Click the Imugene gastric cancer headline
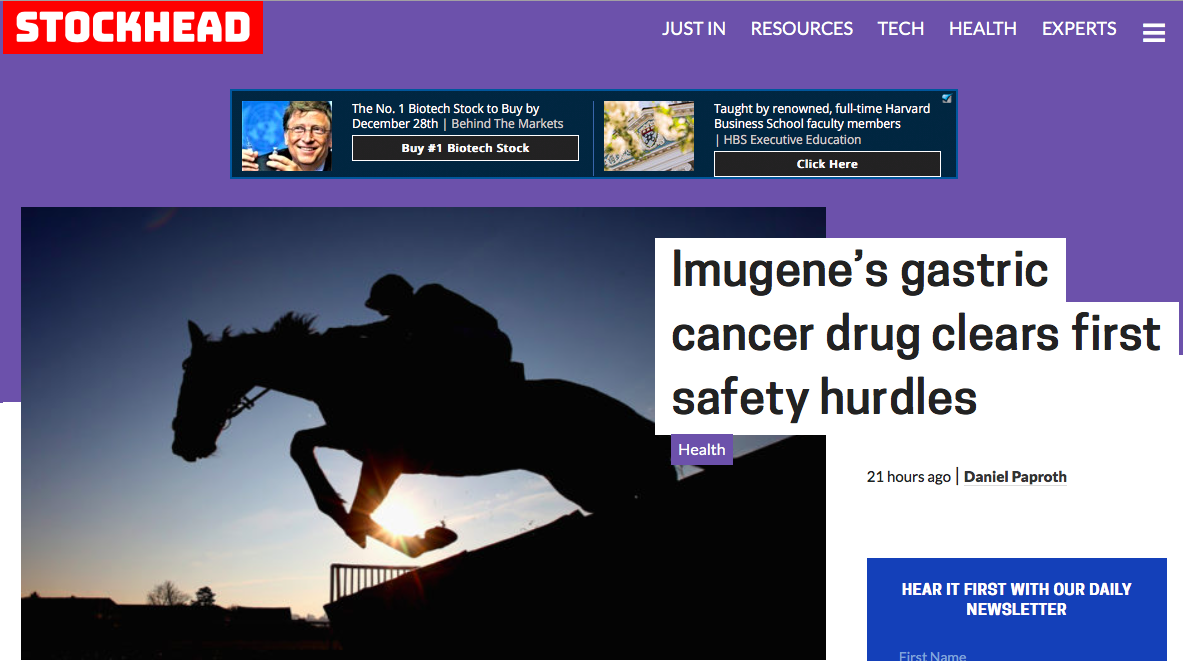The image size is (1183, 661). 916,334
